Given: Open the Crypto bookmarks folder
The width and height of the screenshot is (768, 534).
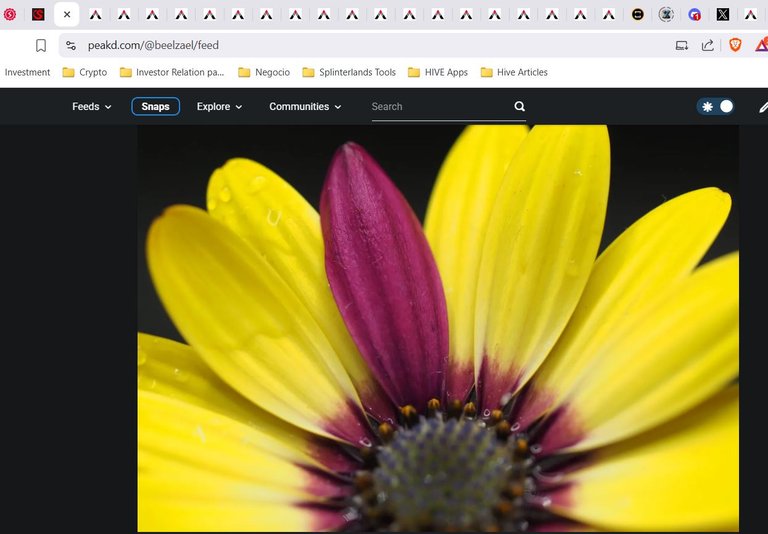Looking at the screenshot, I should pyautogui.click(x=85, y=73).
